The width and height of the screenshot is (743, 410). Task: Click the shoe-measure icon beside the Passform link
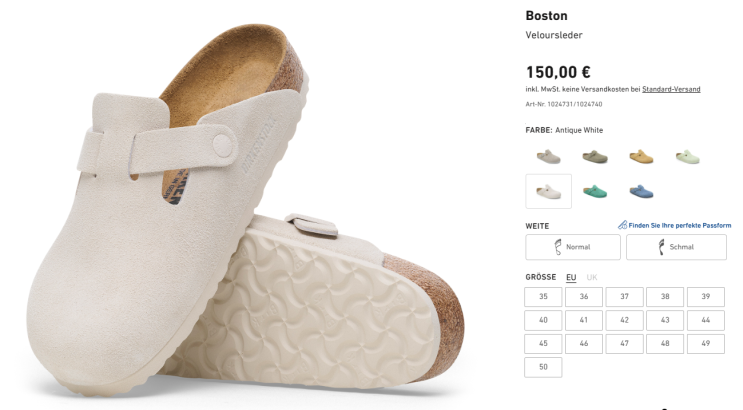point(622,225)
